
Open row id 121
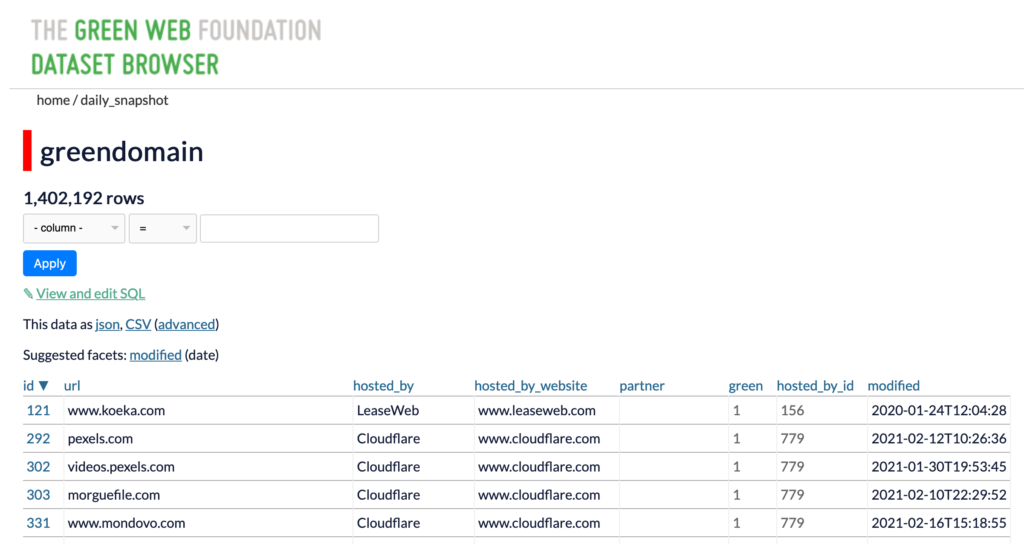[x=38, y=410]
